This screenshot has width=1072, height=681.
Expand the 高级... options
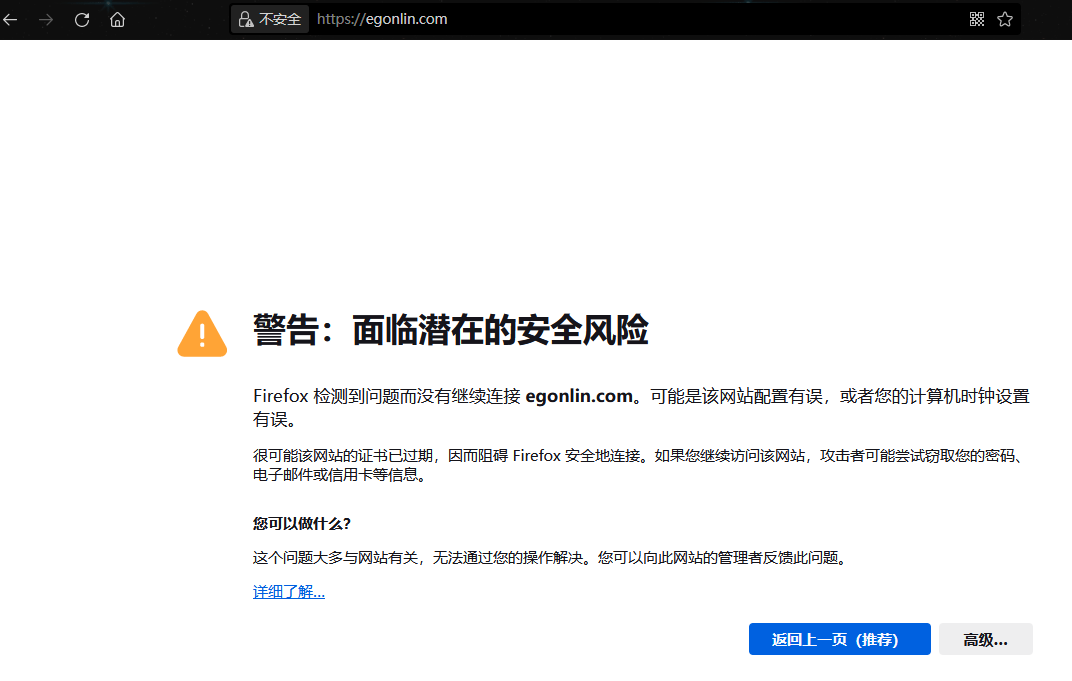(985, 639)
